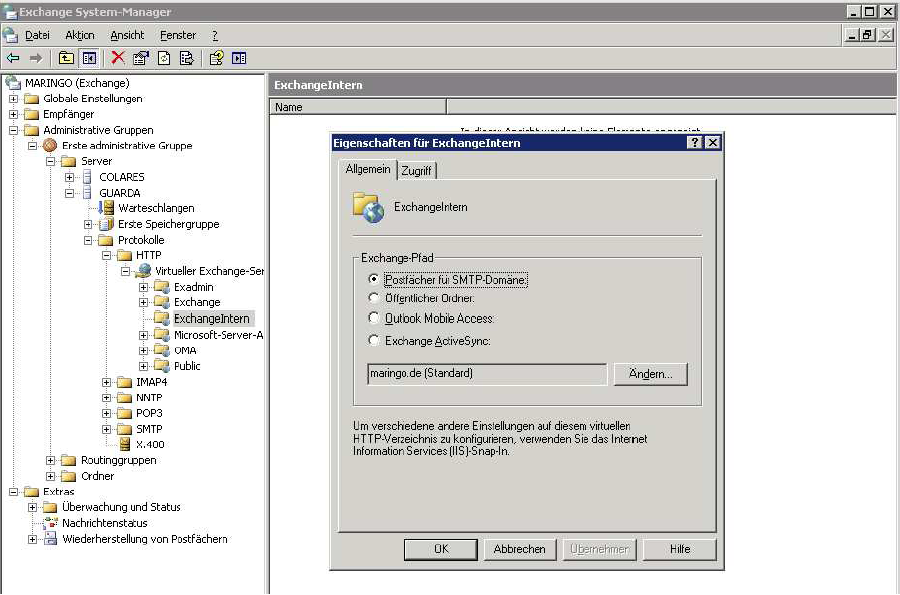Image resolution: width=900 pixels, height=595 pixels.
Task: Expand the Globale Einstellungen node
Action: tap(13, 99)
